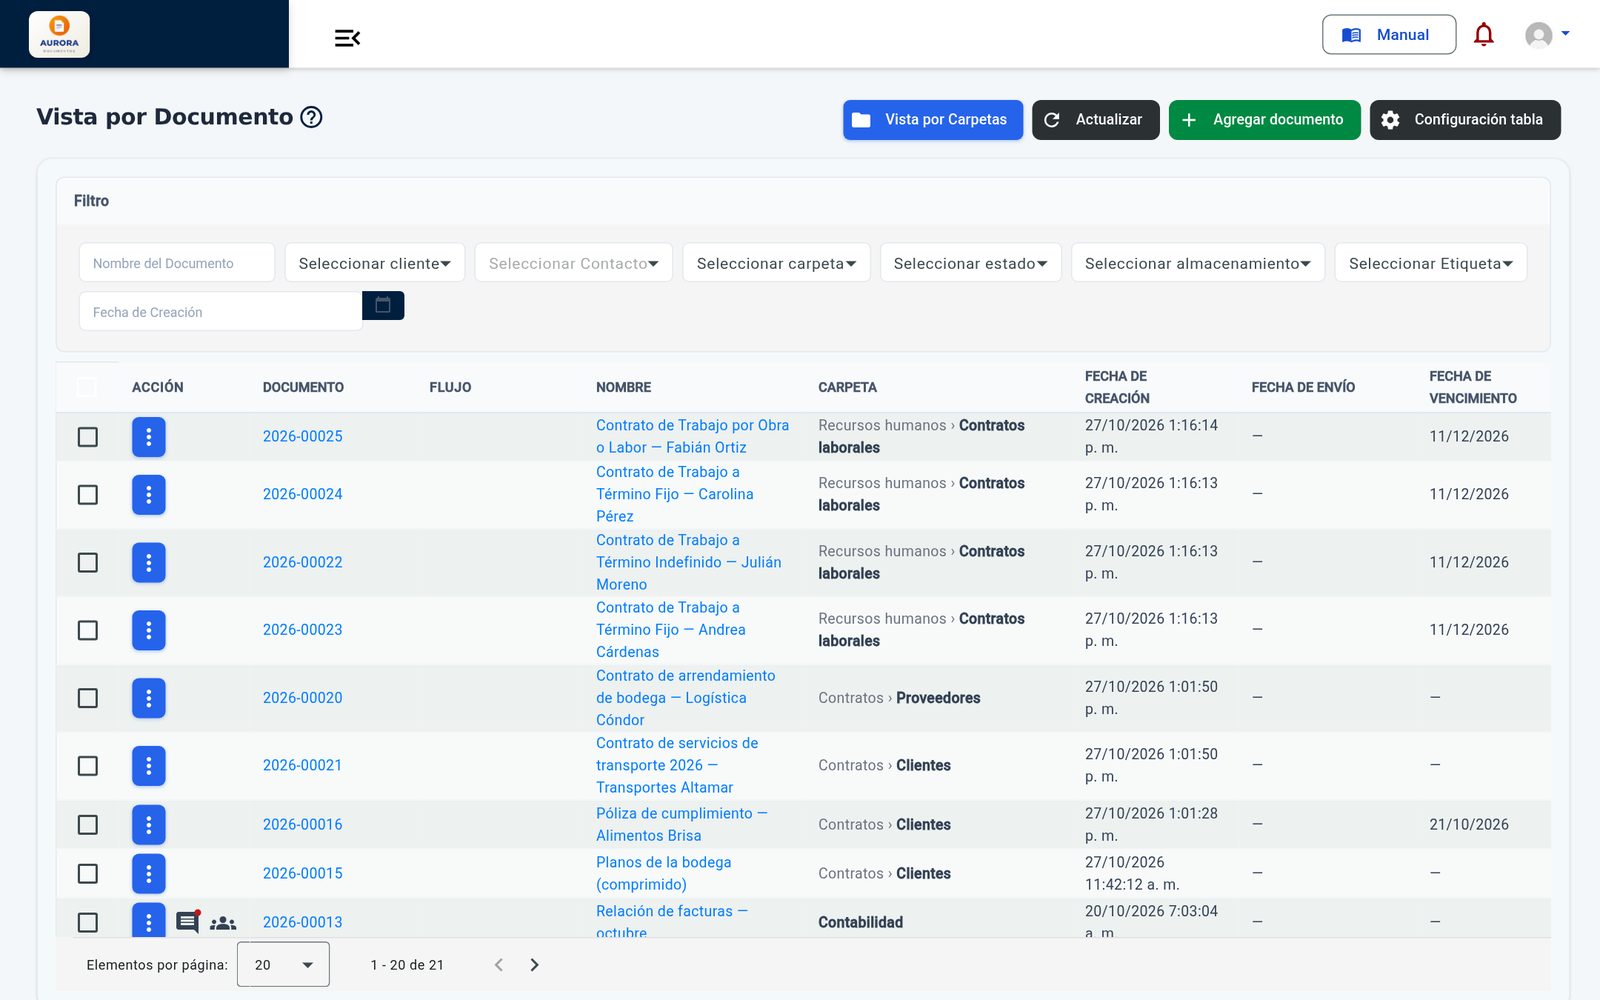Image resolution: width=1600 pixels, height=1000 pixels.
Task: Open the Seleccionar Etiqueta dropdown
Action: click(x=1430, y=263)
